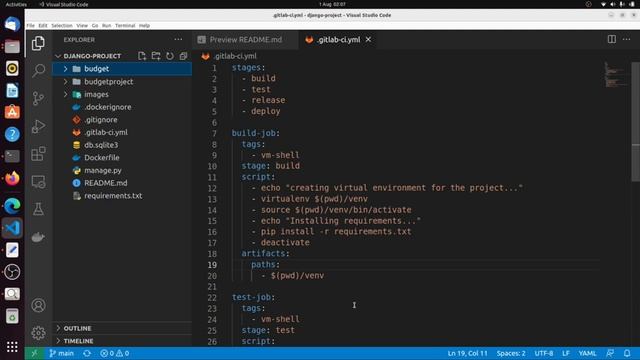
Task: Show applications grid in the dock
Action: 12,347
